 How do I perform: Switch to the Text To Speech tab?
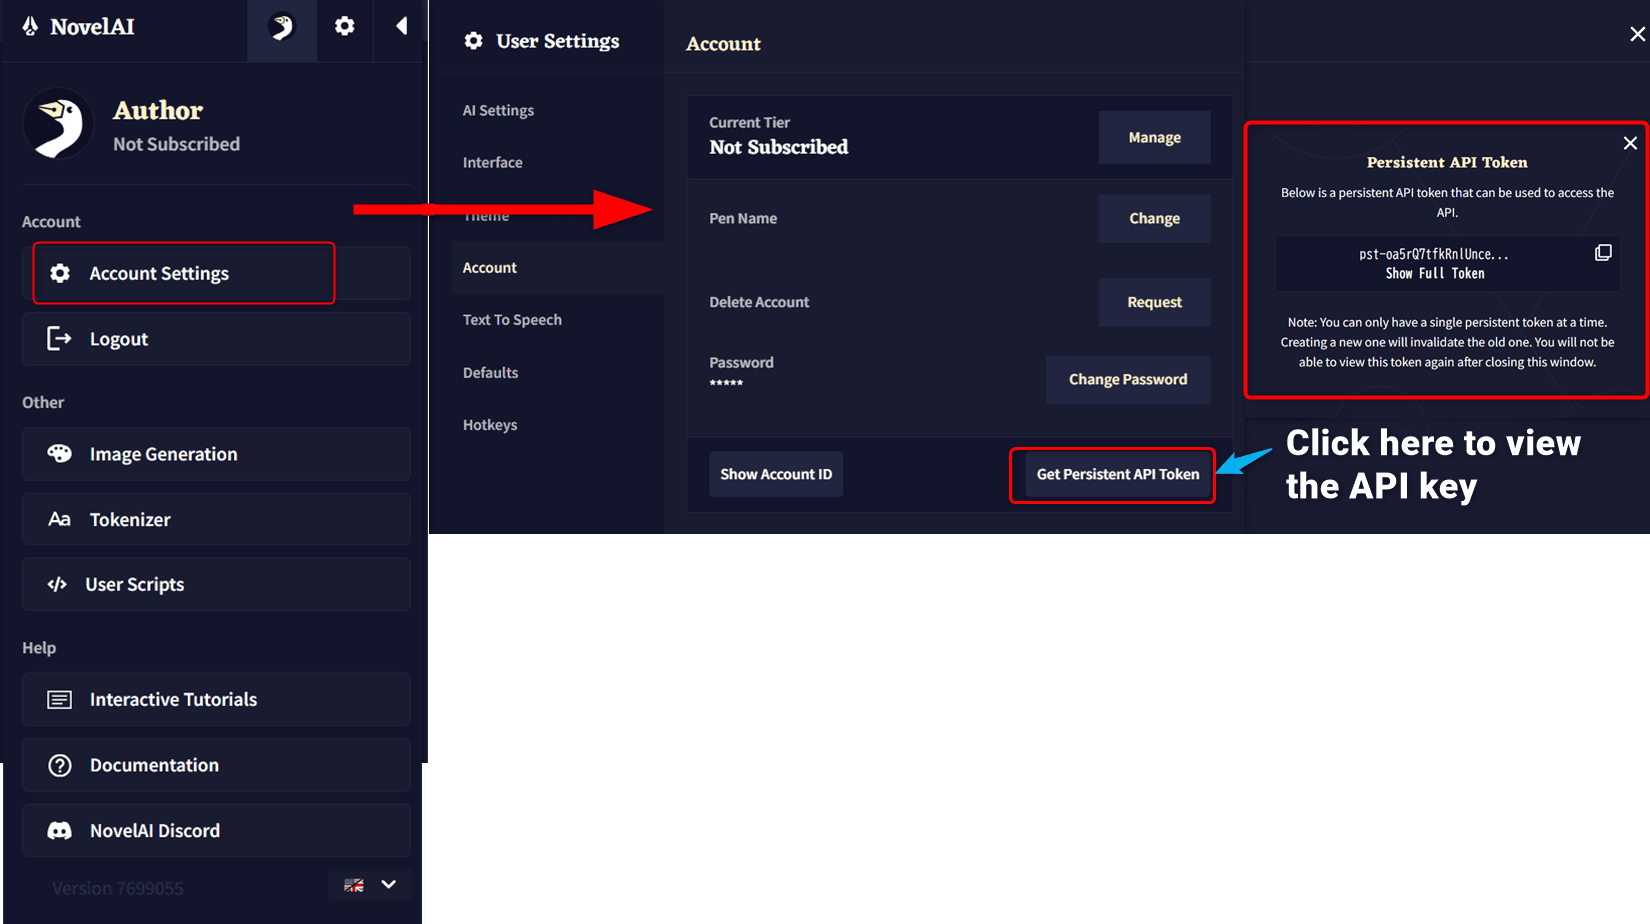(x=512, y=319)
